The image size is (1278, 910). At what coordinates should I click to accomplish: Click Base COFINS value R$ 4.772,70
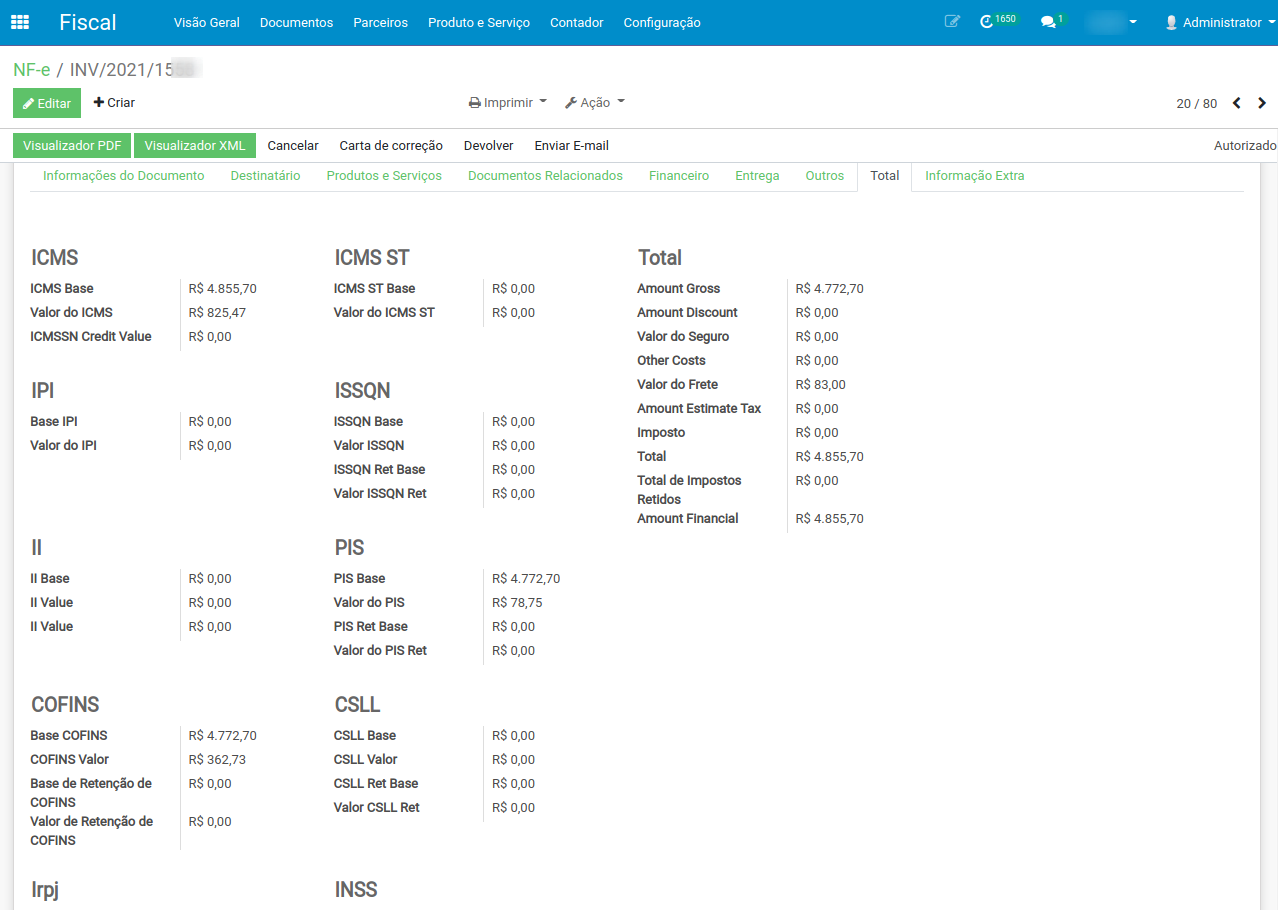pyautogui.click(x=223, y=735)
